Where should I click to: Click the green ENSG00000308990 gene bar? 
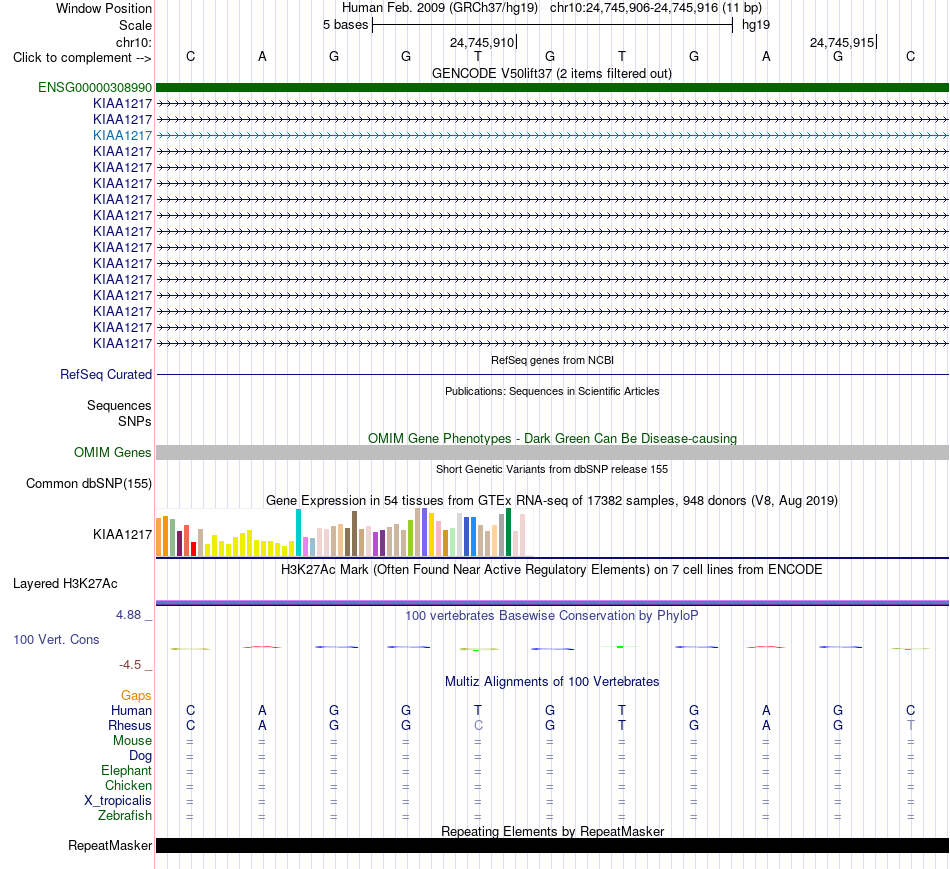coord(552,87)
